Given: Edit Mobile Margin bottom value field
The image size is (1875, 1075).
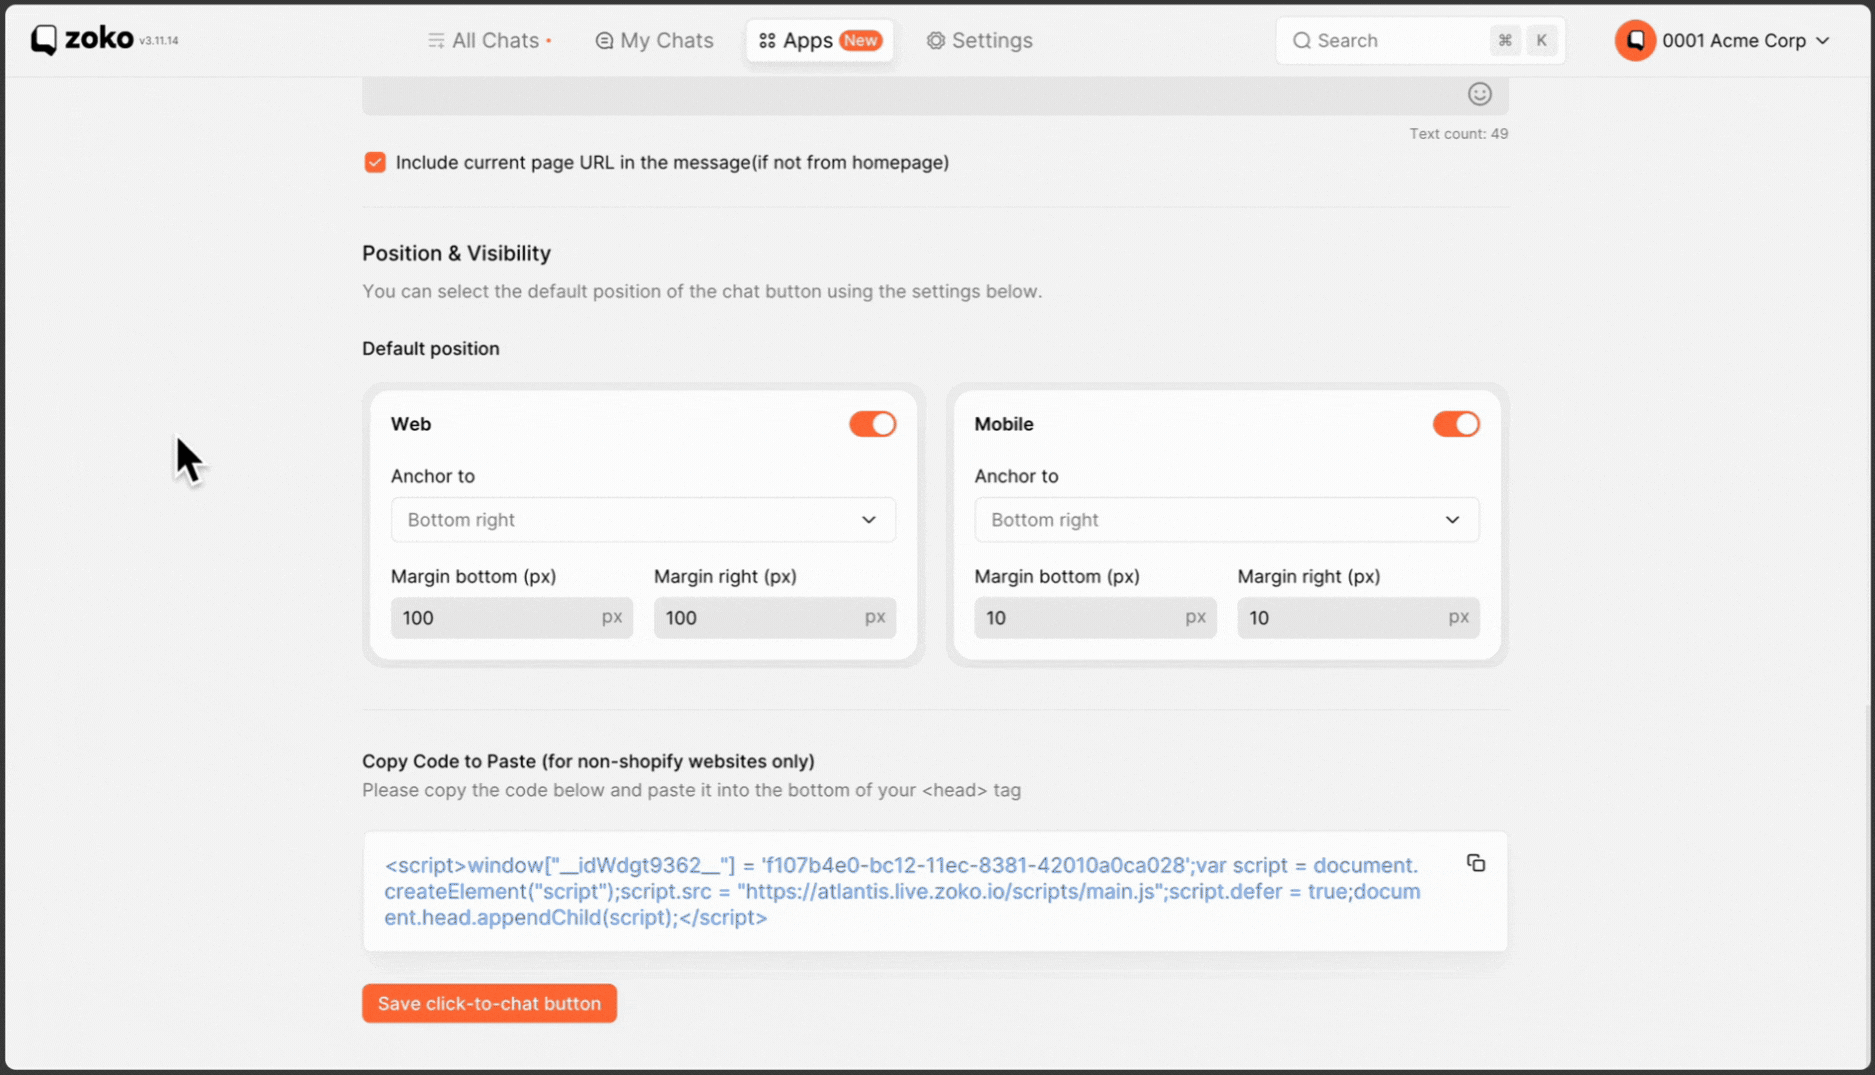Looking at the screenshot, I should tap(1095, 618).
